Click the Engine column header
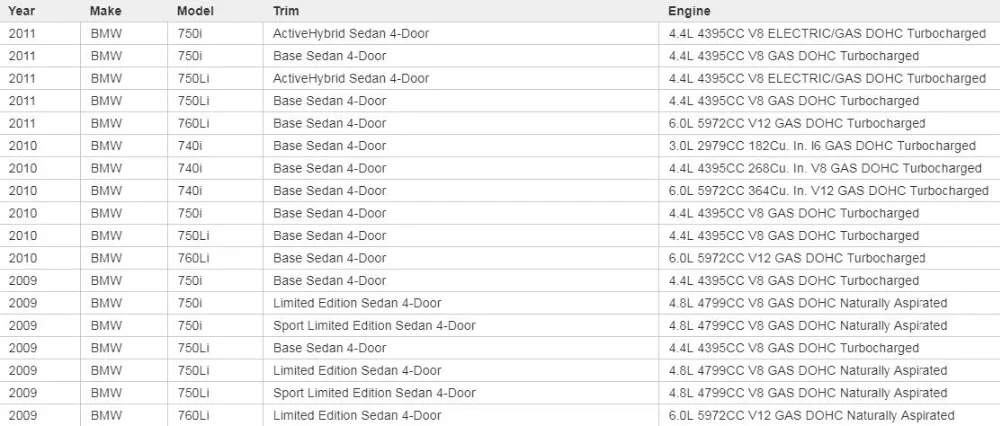Screen dimensions: 1000x426 coord(830,11)
